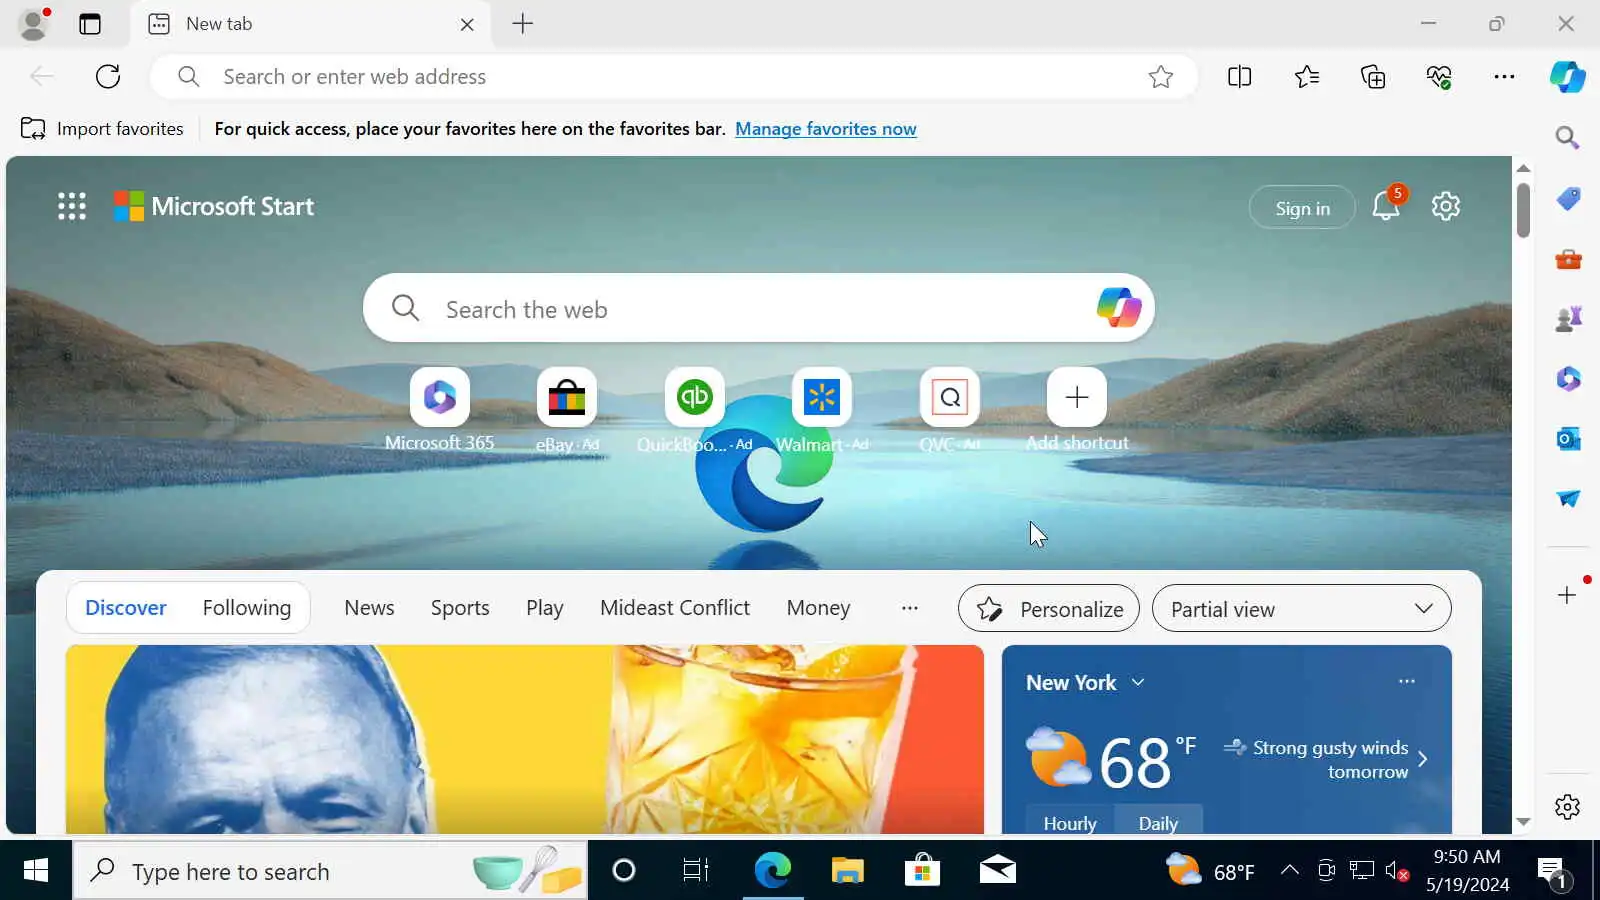
Task: Refresh the current page
Action: [108, 76]
